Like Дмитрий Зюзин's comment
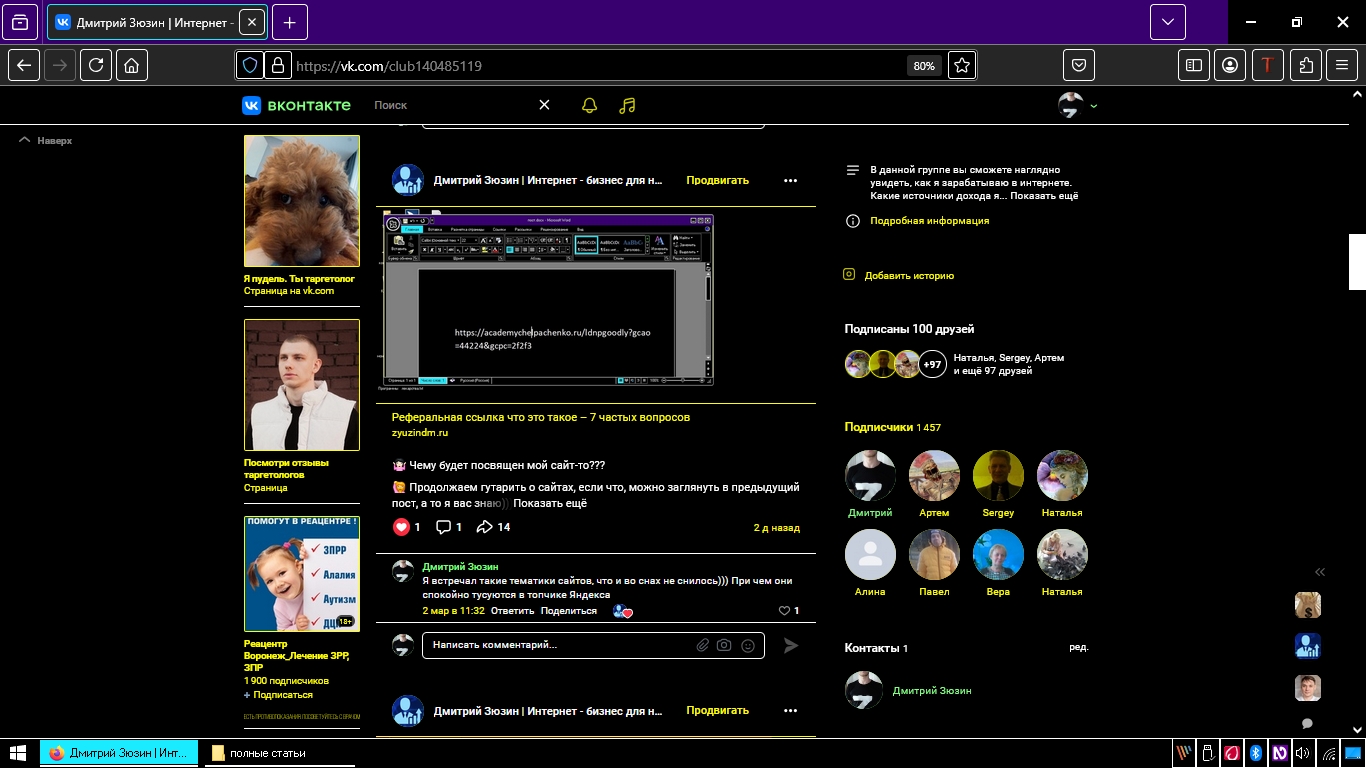Image resolution: width=1366 pixels, height=768 pixels. click(784, 611)
